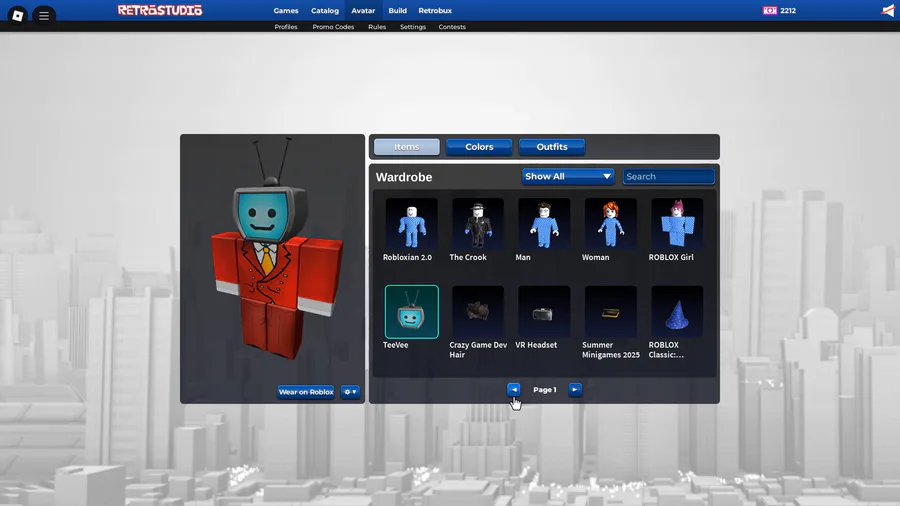Go to the Profiles submenu link
The image size is (900, 506).
tap(286, 27)
